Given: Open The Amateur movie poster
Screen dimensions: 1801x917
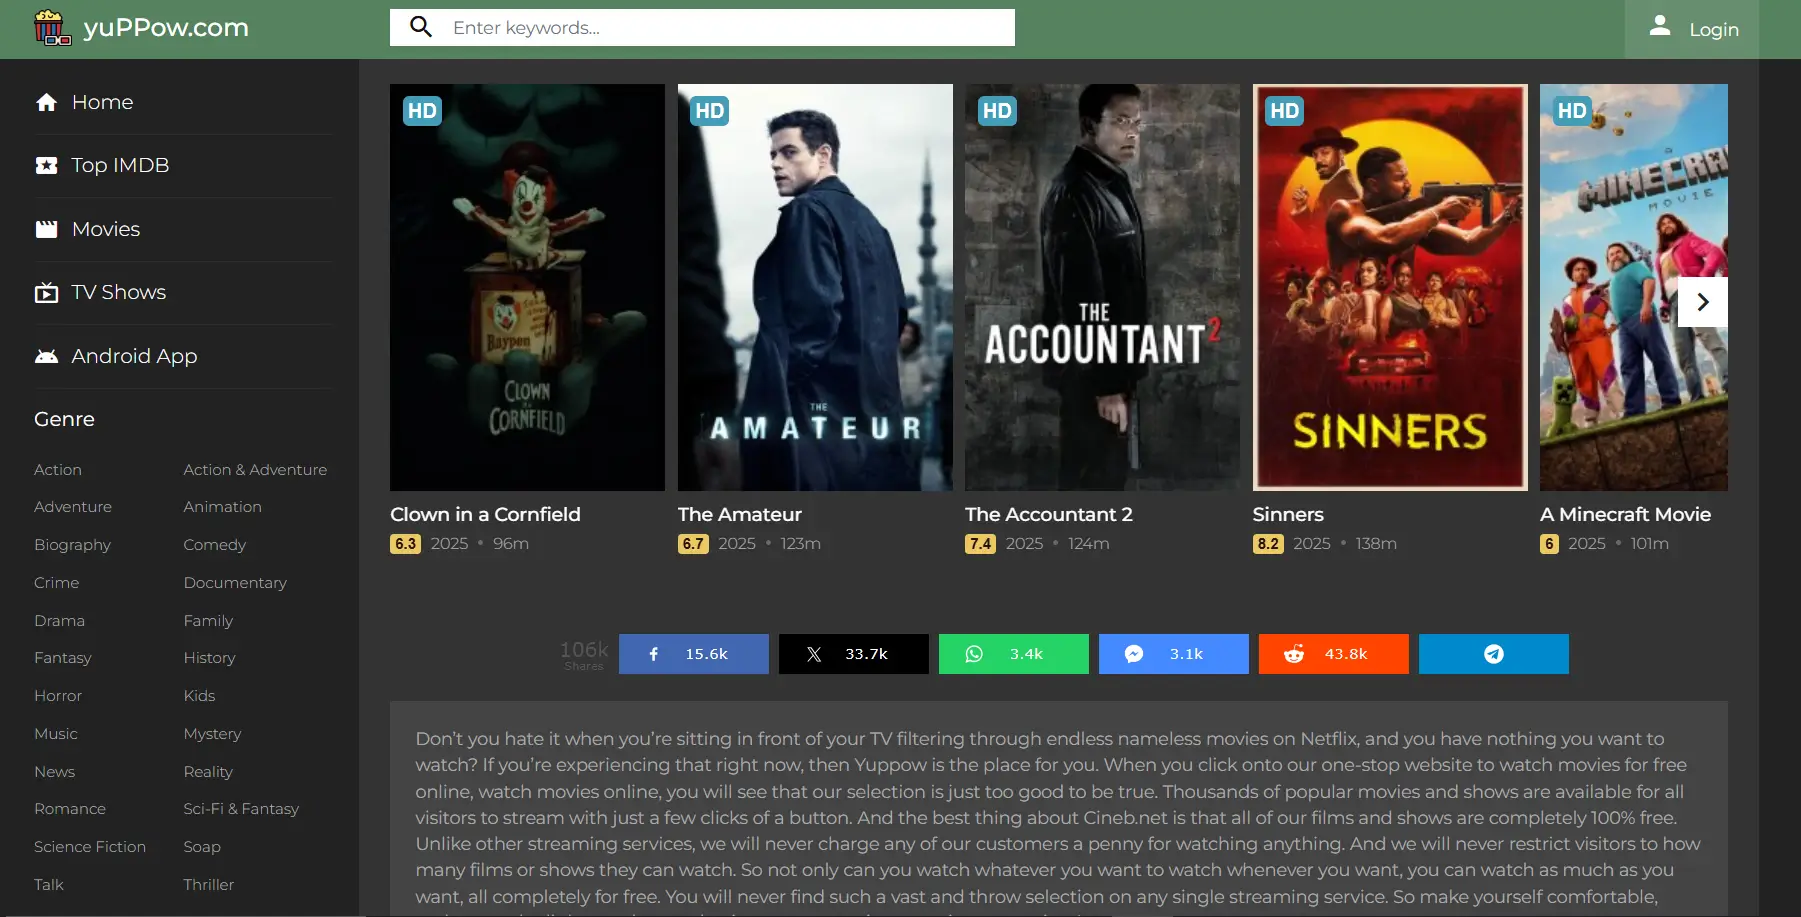Looking at the screenshot, I should [x=815, y=287].
